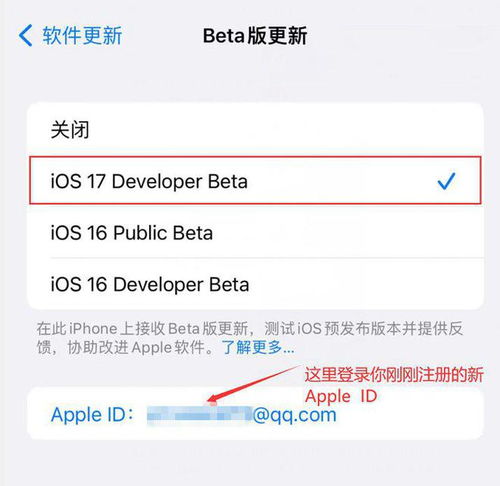Select iOS 16 Public Beta

(x=255, y=232)
